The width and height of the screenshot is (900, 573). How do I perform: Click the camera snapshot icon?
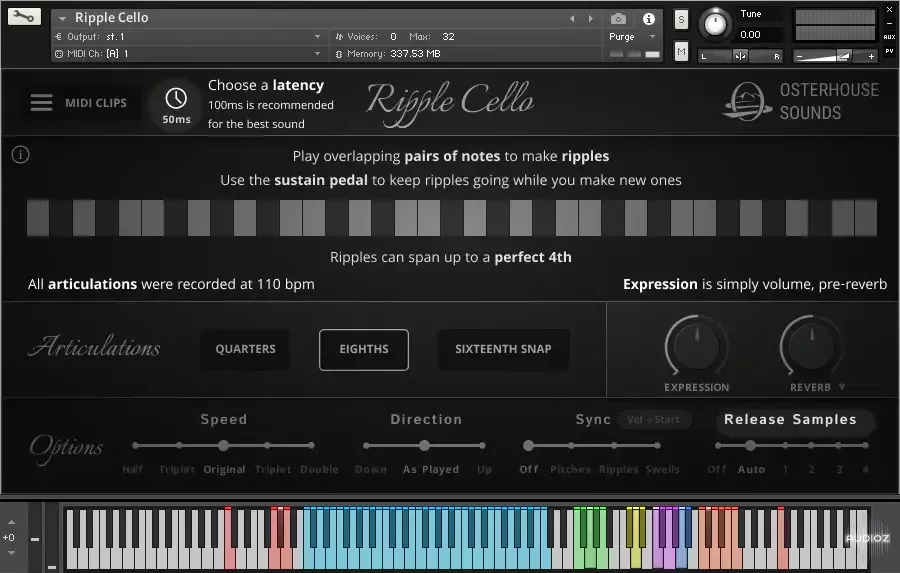[x=619, y=18]
